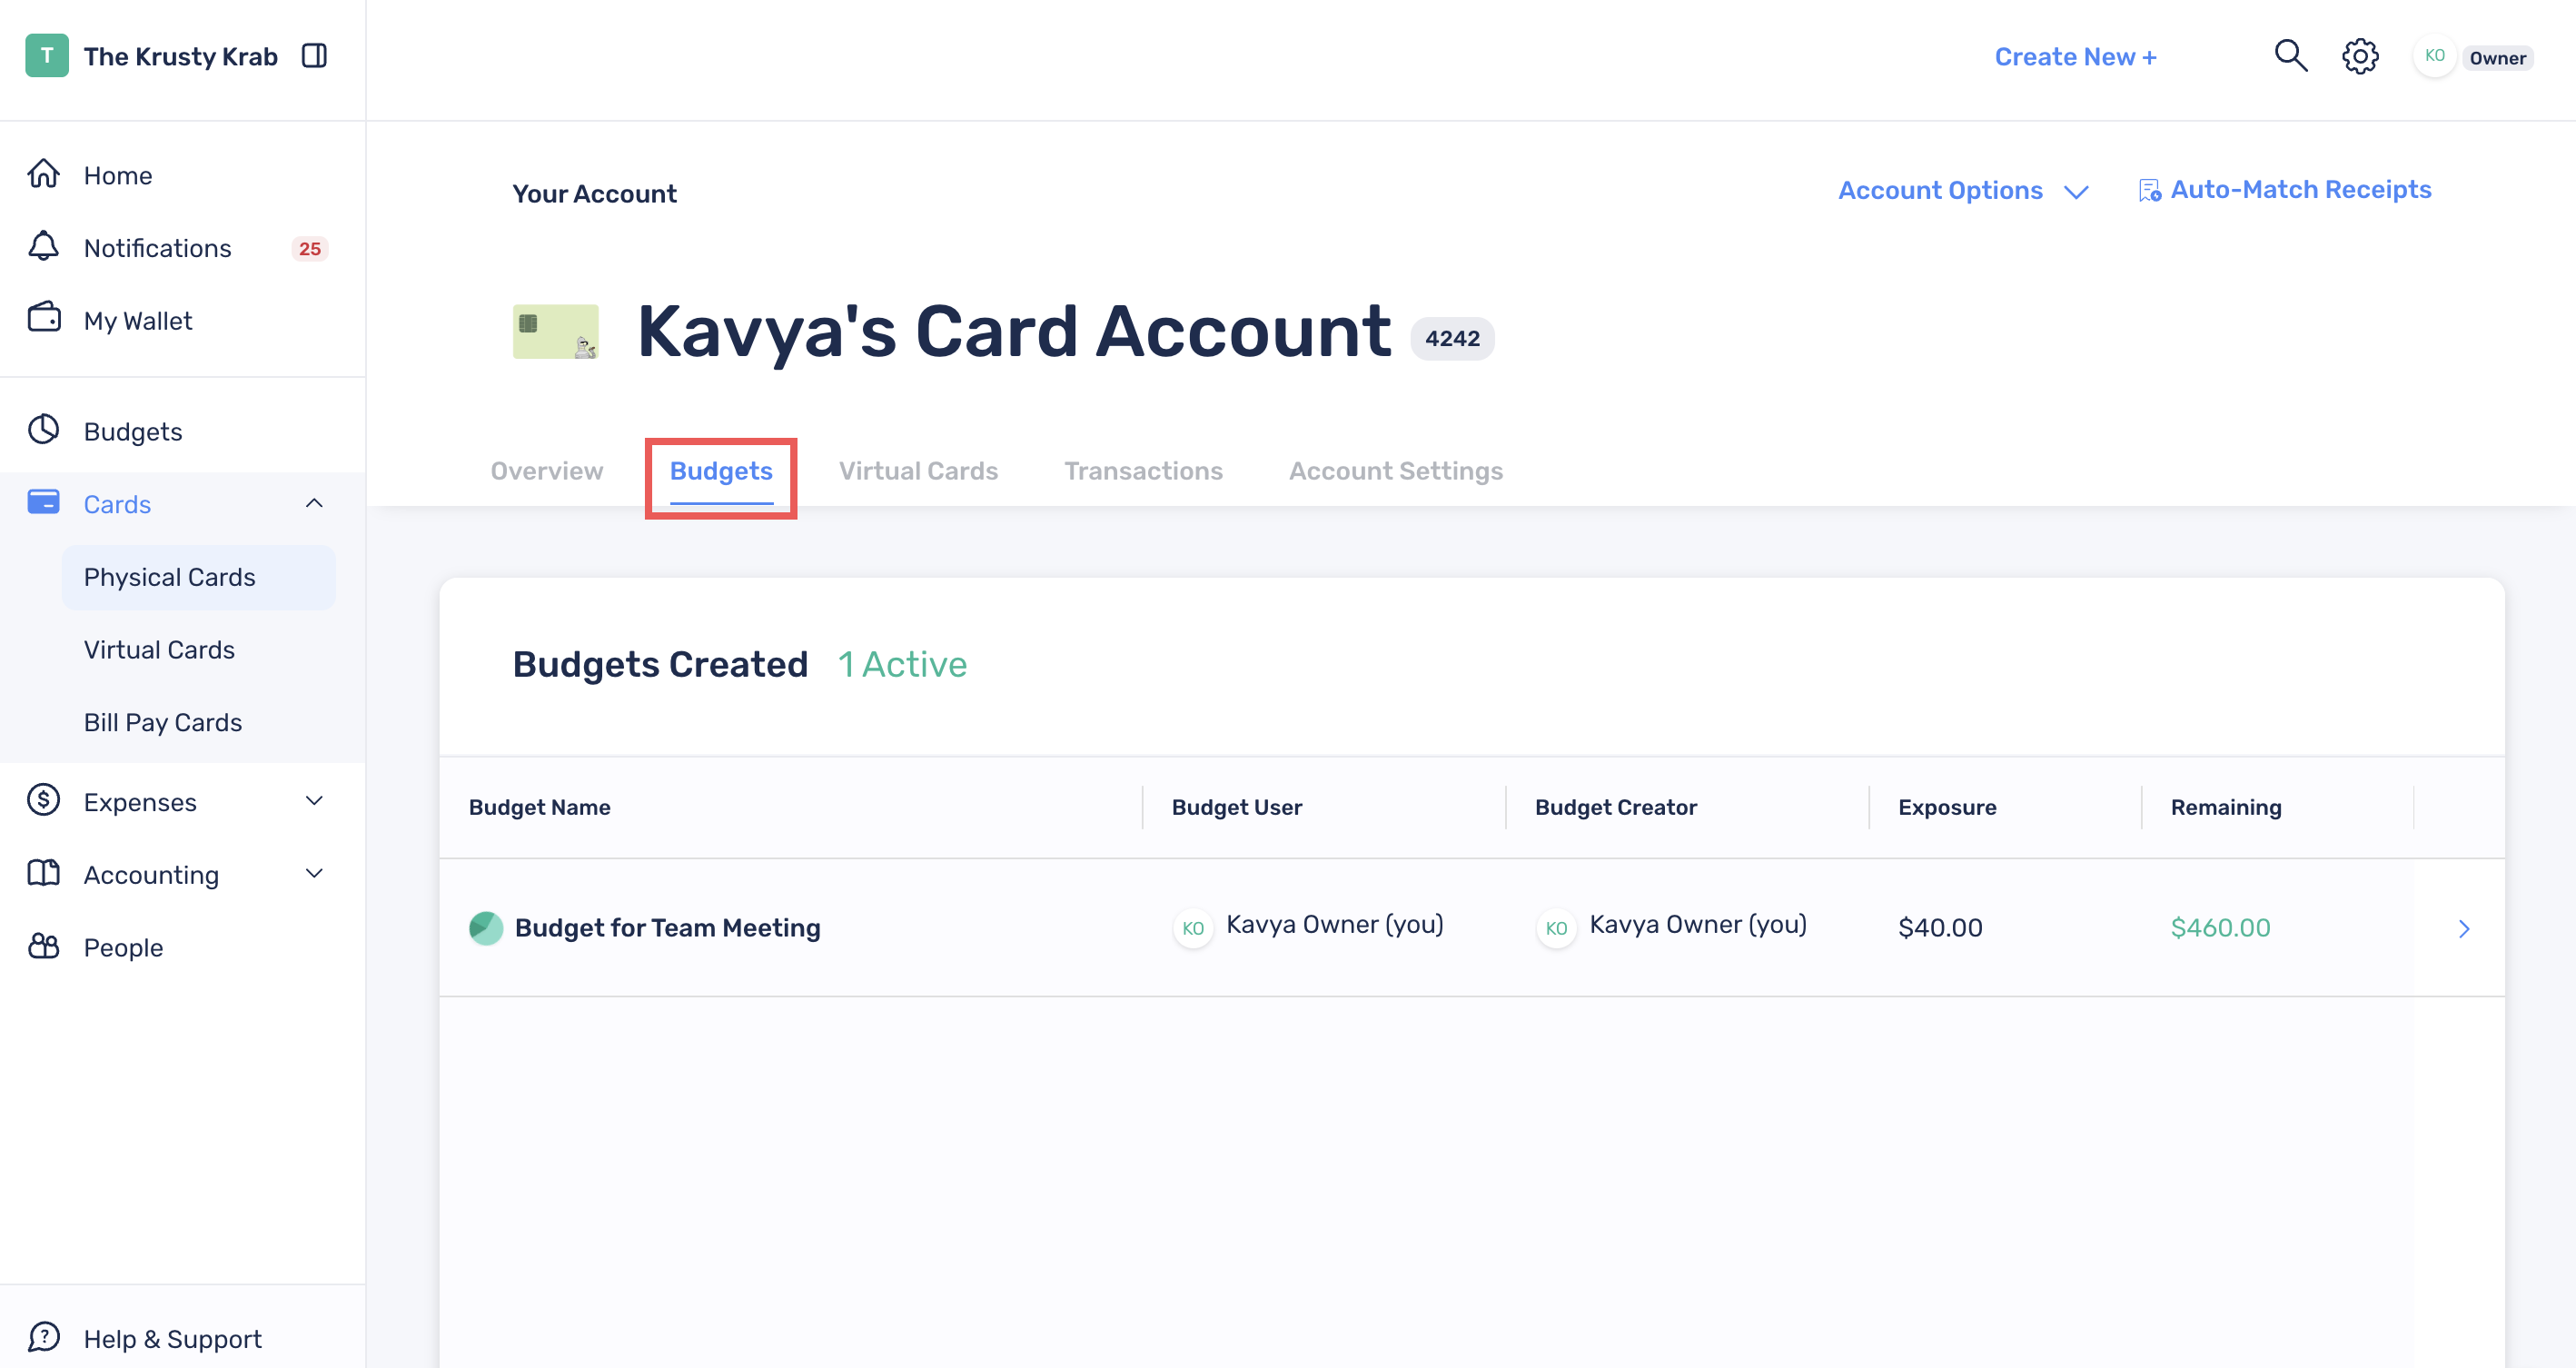
Task: Click Help & Support chat icon
Action: coord(44,1337)
